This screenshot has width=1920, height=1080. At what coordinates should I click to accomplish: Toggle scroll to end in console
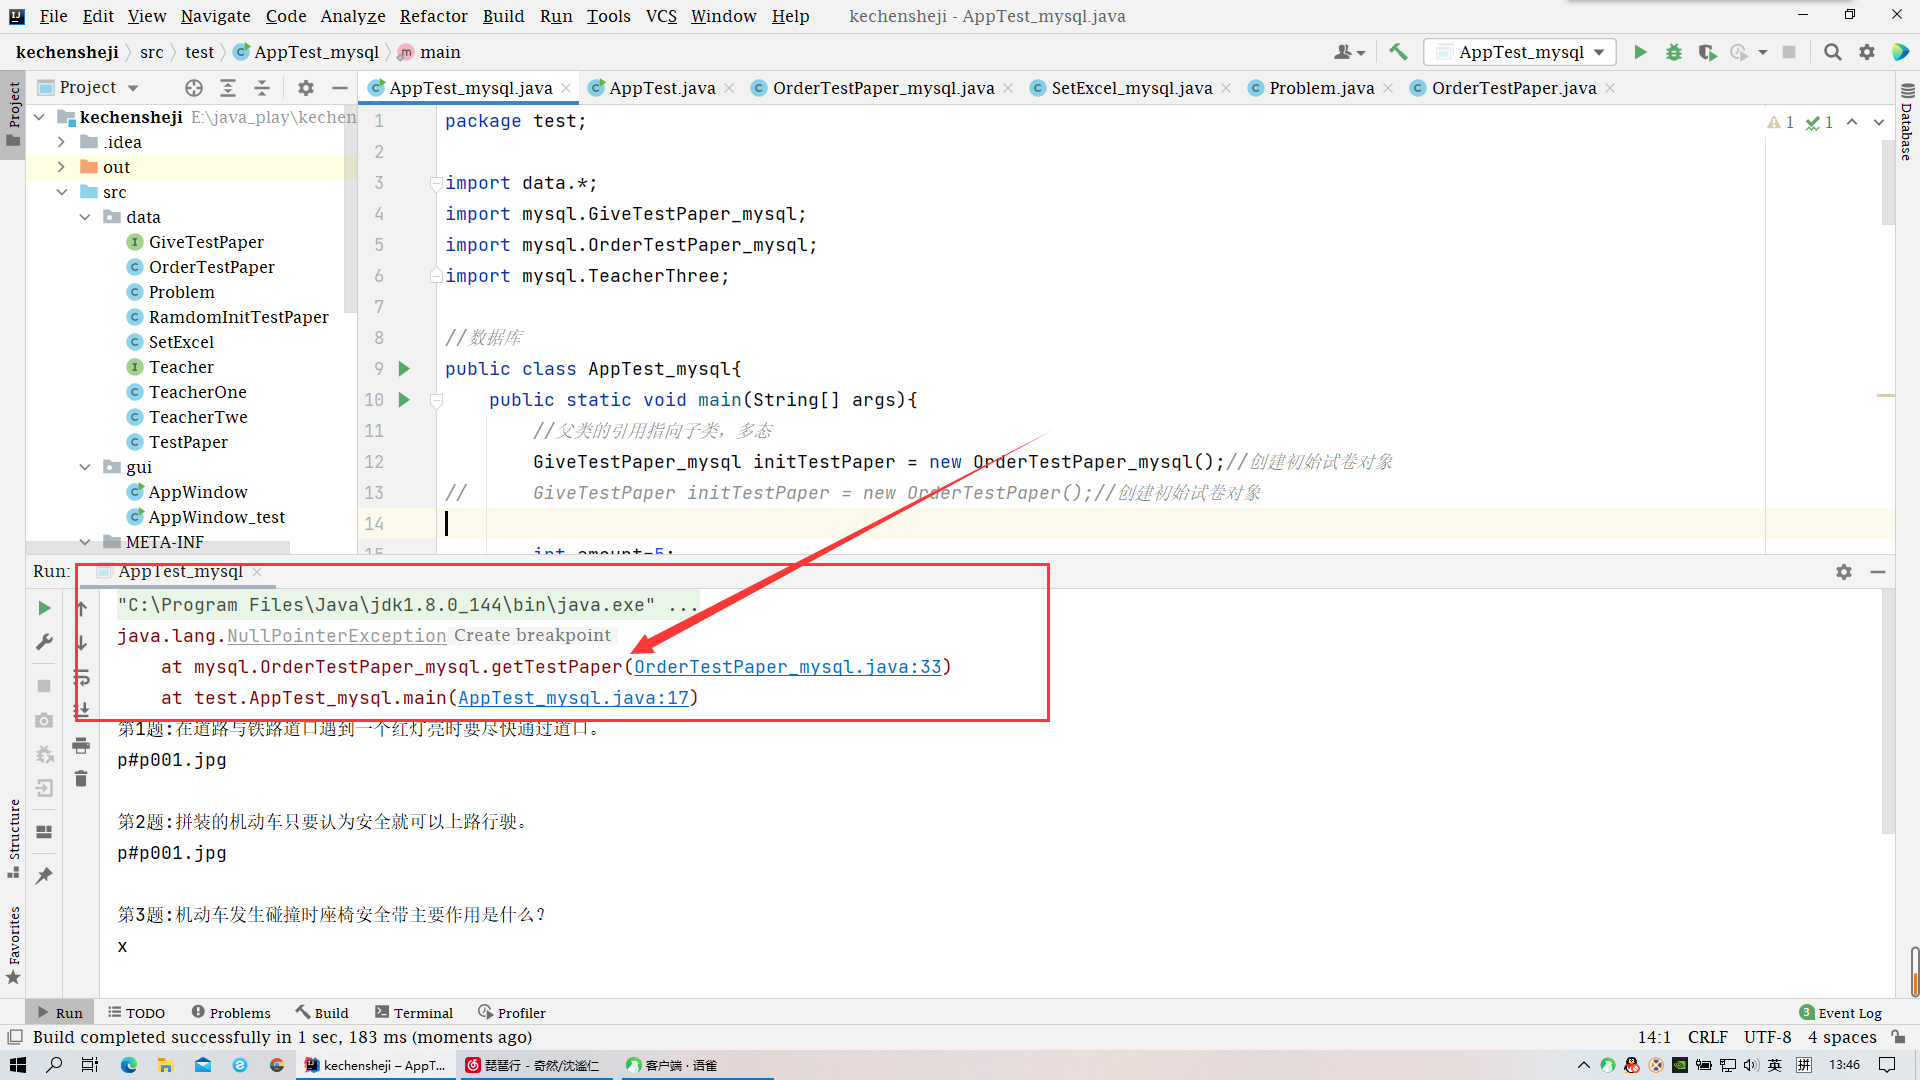[x=82, y=710]
